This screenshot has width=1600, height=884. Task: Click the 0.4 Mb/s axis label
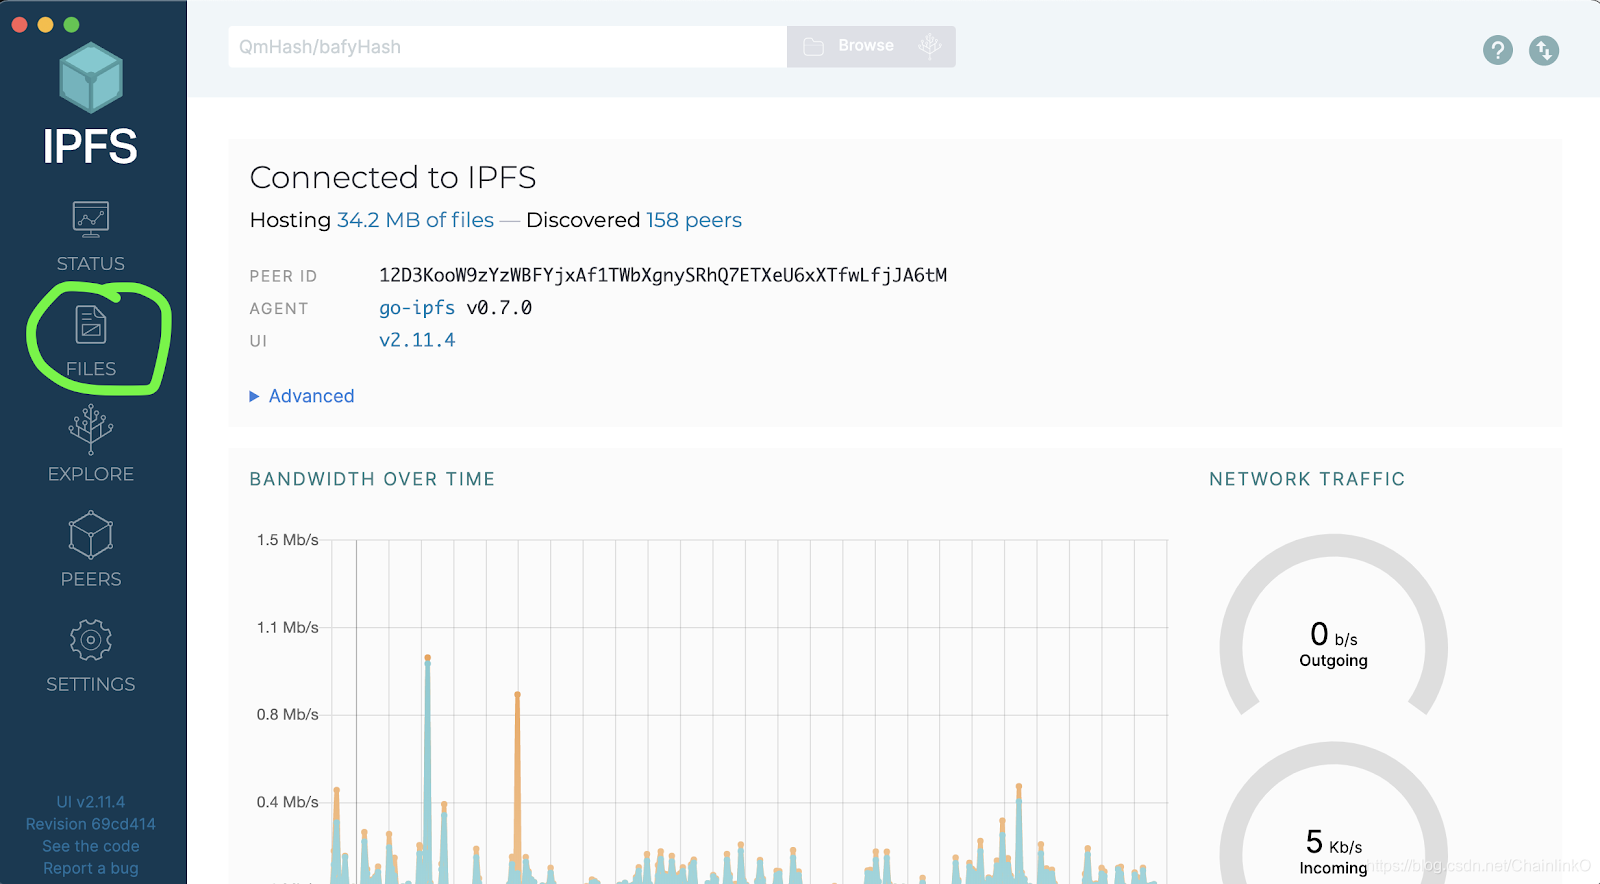(288, 802)
